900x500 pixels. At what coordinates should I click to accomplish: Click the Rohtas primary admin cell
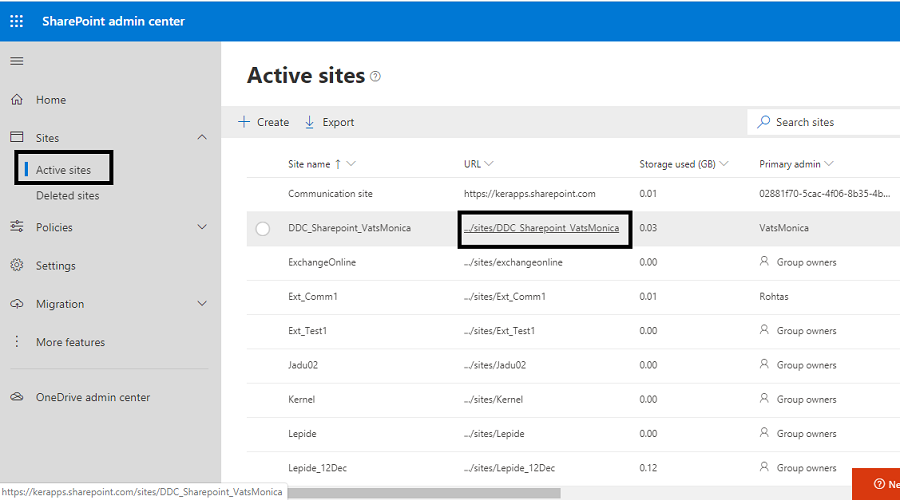click(x=774, y=297)
